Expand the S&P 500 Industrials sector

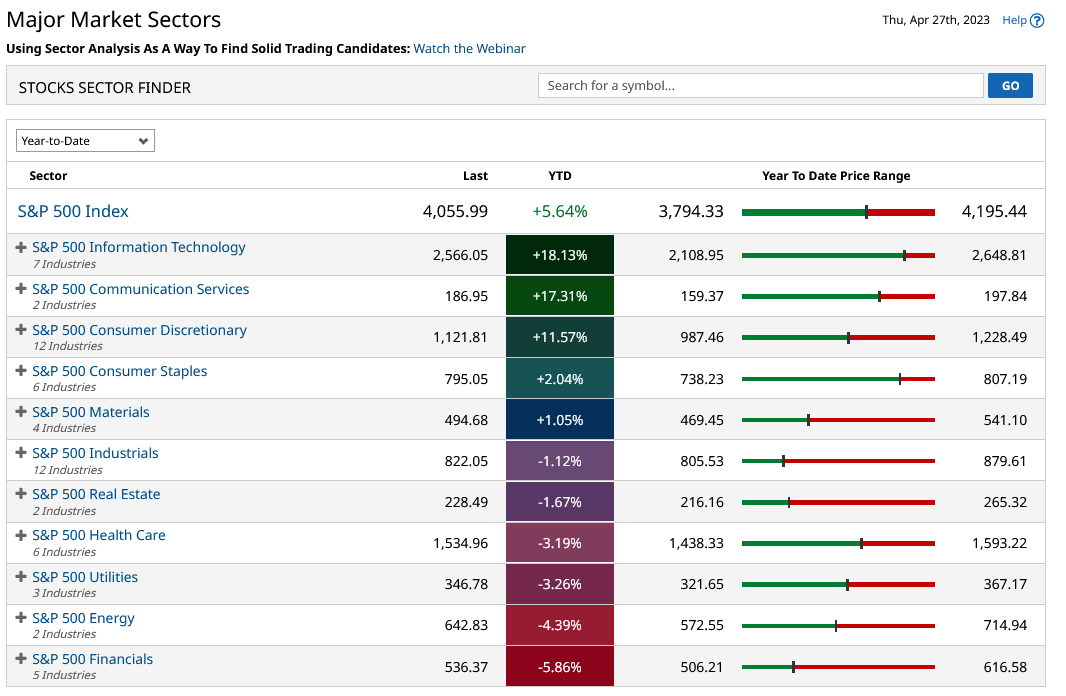21,453
